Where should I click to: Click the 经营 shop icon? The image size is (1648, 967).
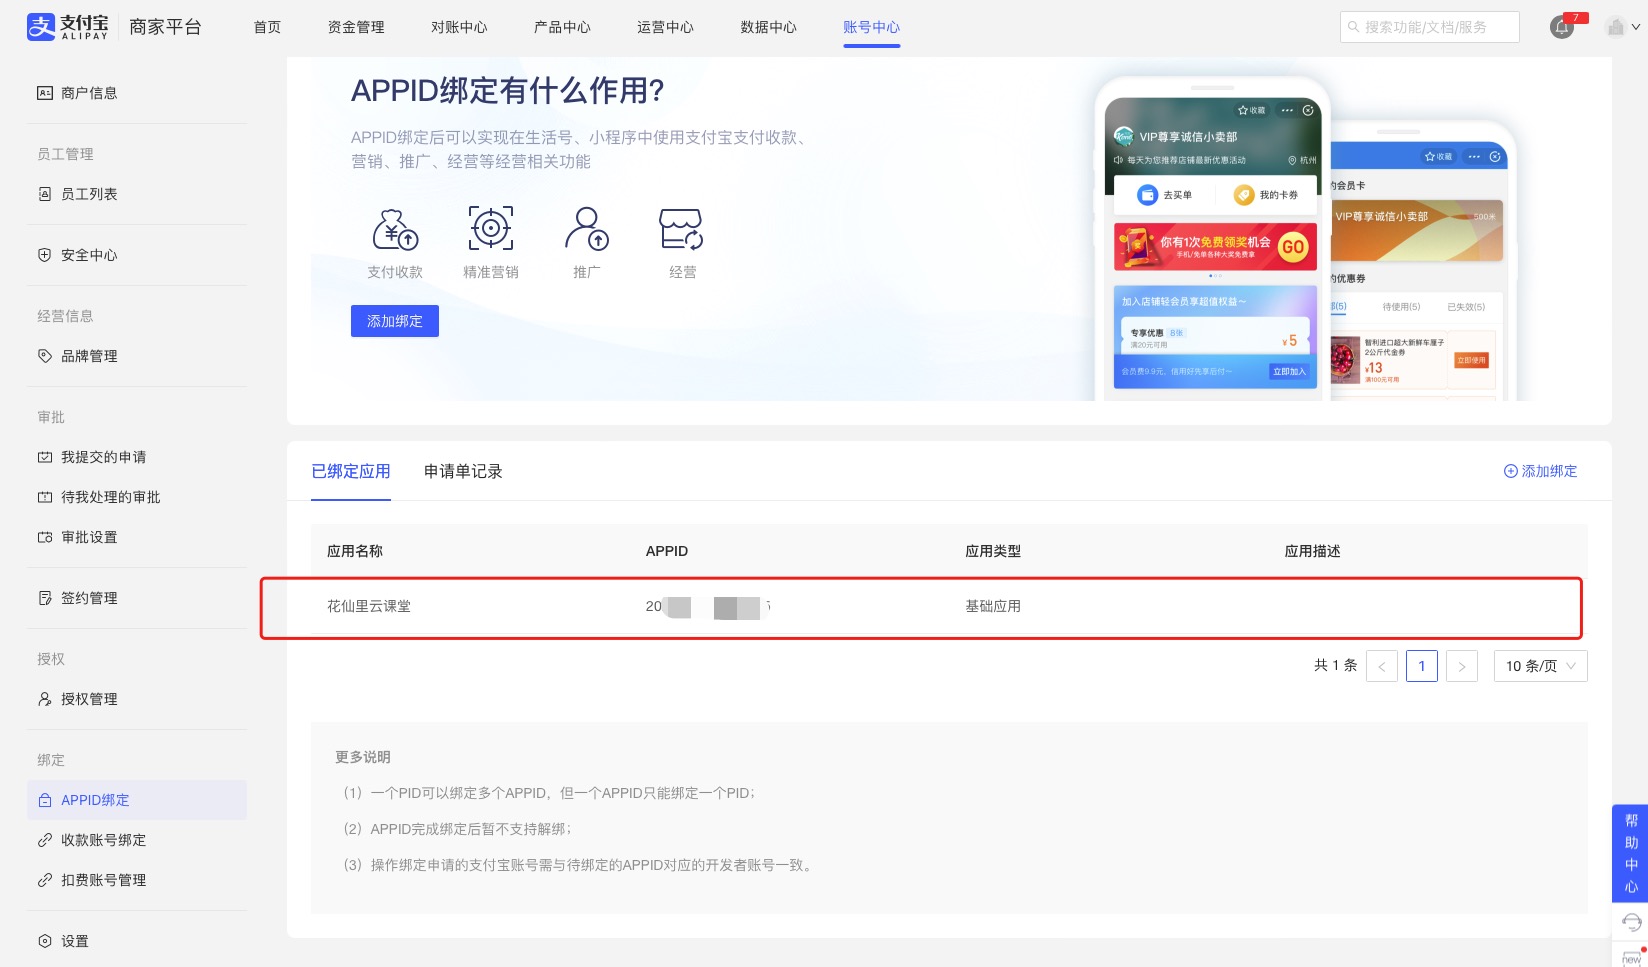pyautogui.click(x=682, y=229)
